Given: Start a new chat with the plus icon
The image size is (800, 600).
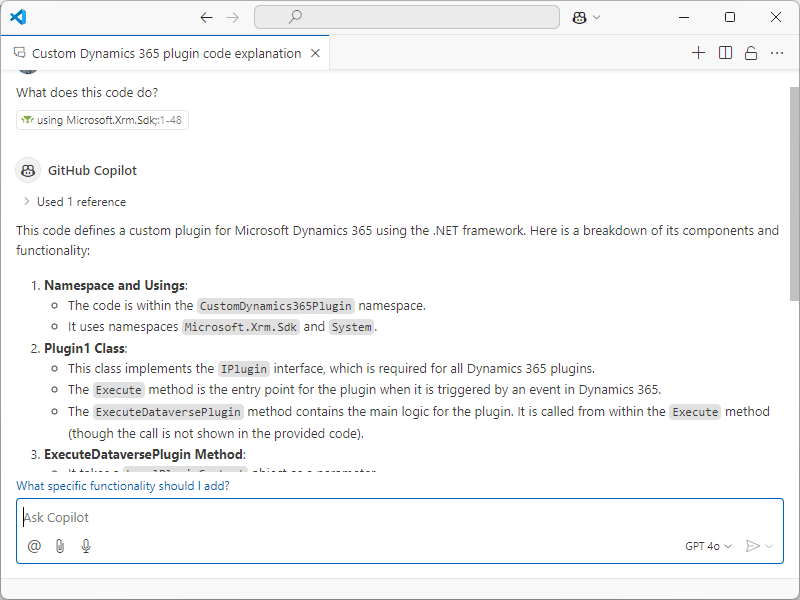Looking at the screenshot, I should [x=698, y=52].
